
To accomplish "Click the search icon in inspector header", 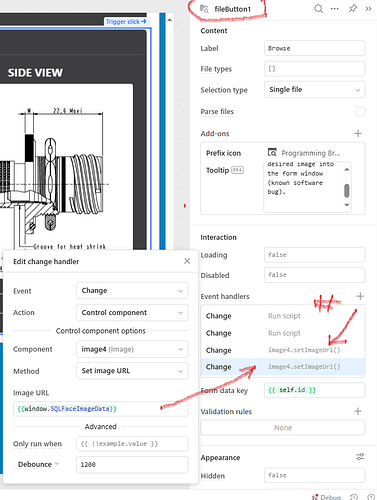I will [x=318, y=9].
